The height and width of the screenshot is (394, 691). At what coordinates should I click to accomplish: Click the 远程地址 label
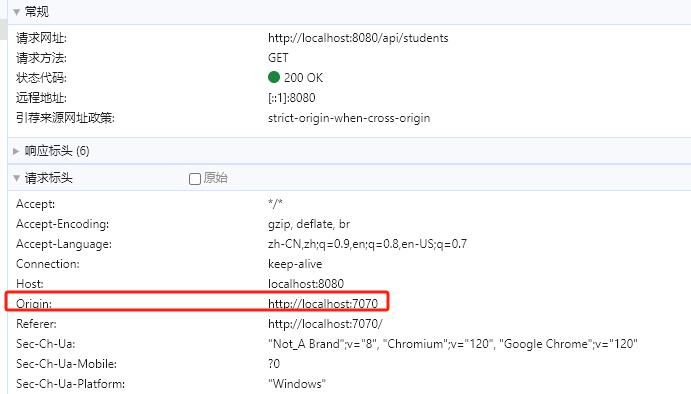point(41,98)
